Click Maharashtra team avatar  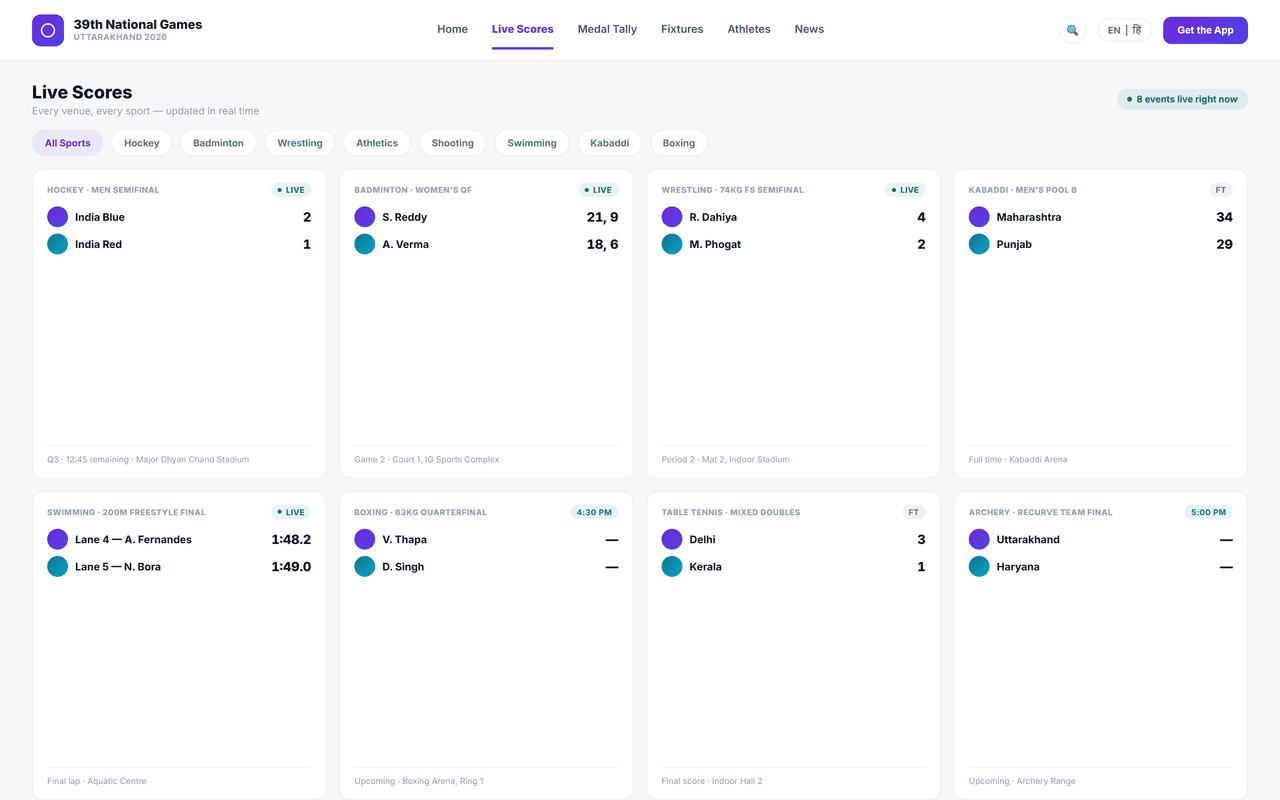click(x=979, y=217)
